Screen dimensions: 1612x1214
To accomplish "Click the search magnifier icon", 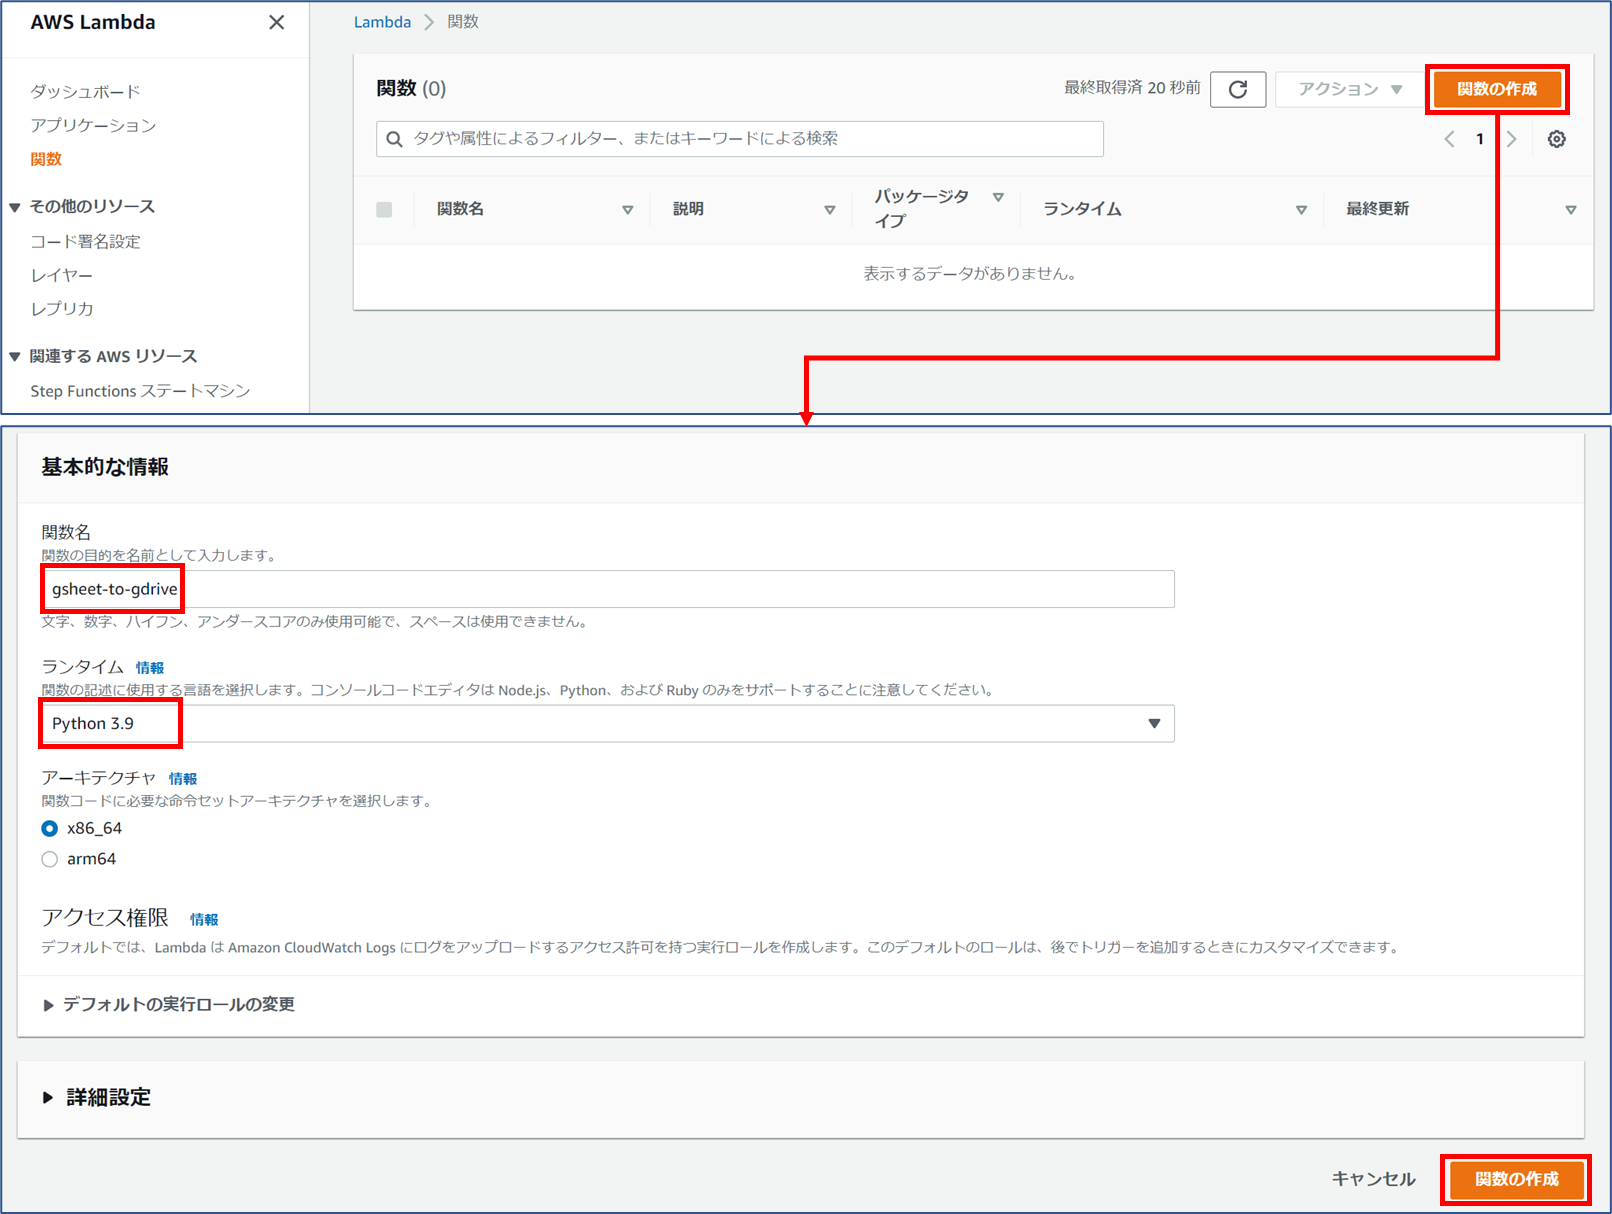I will [394, 139].
